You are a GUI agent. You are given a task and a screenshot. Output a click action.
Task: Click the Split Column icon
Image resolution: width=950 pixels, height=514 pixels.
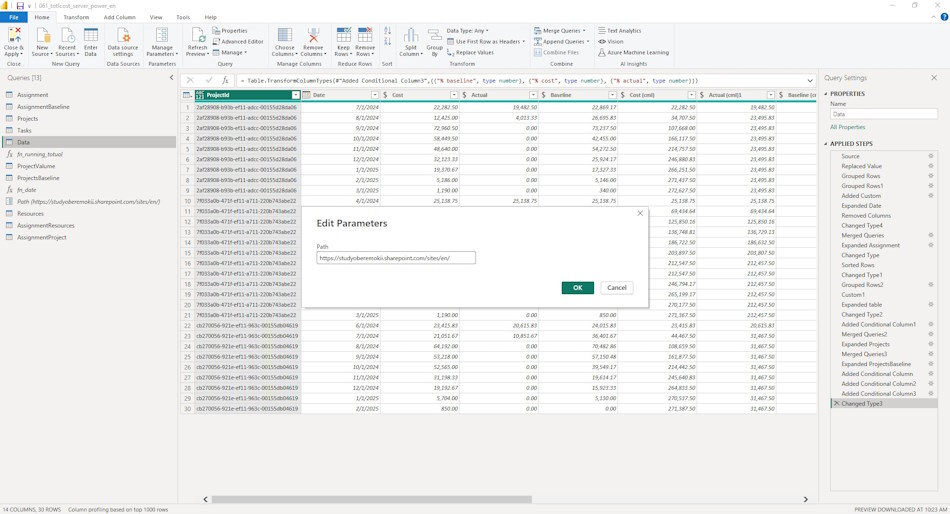pos(411,36)
